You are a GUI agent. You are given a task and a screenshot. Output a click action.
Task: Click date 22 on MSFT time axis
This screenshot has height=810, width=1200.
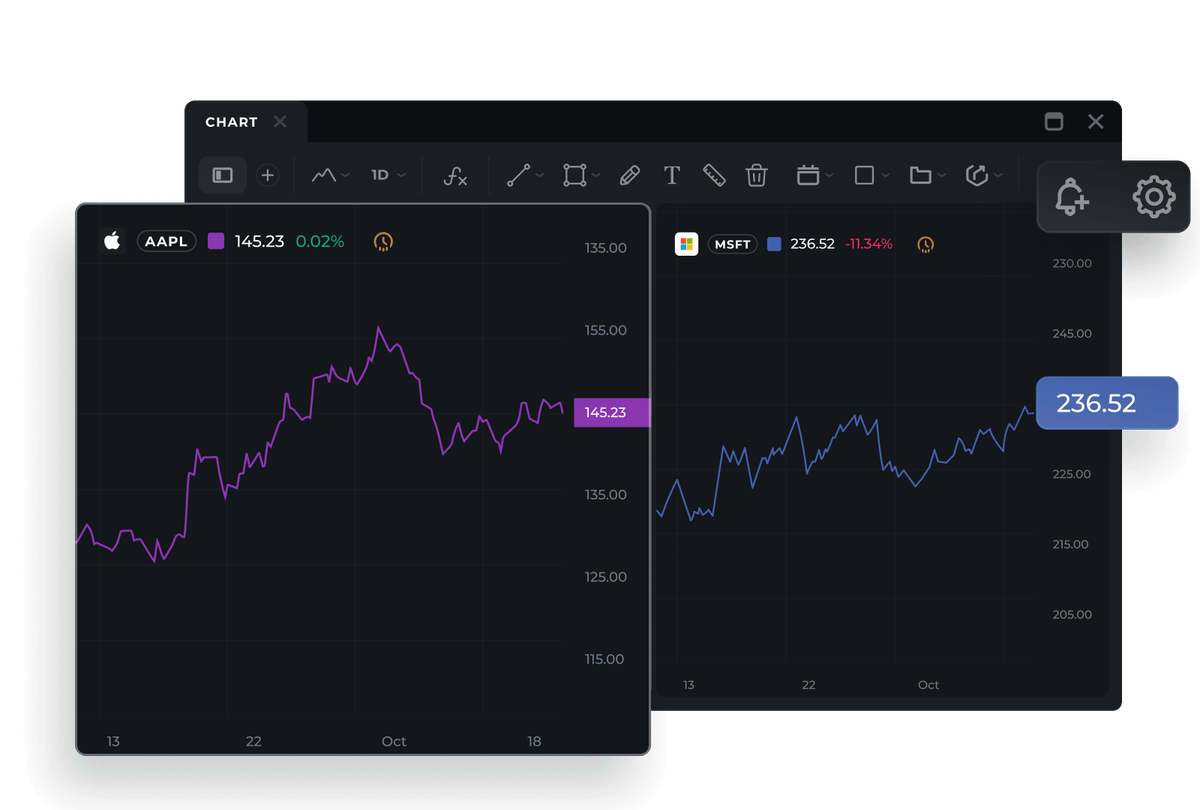(x=809, y=685)
